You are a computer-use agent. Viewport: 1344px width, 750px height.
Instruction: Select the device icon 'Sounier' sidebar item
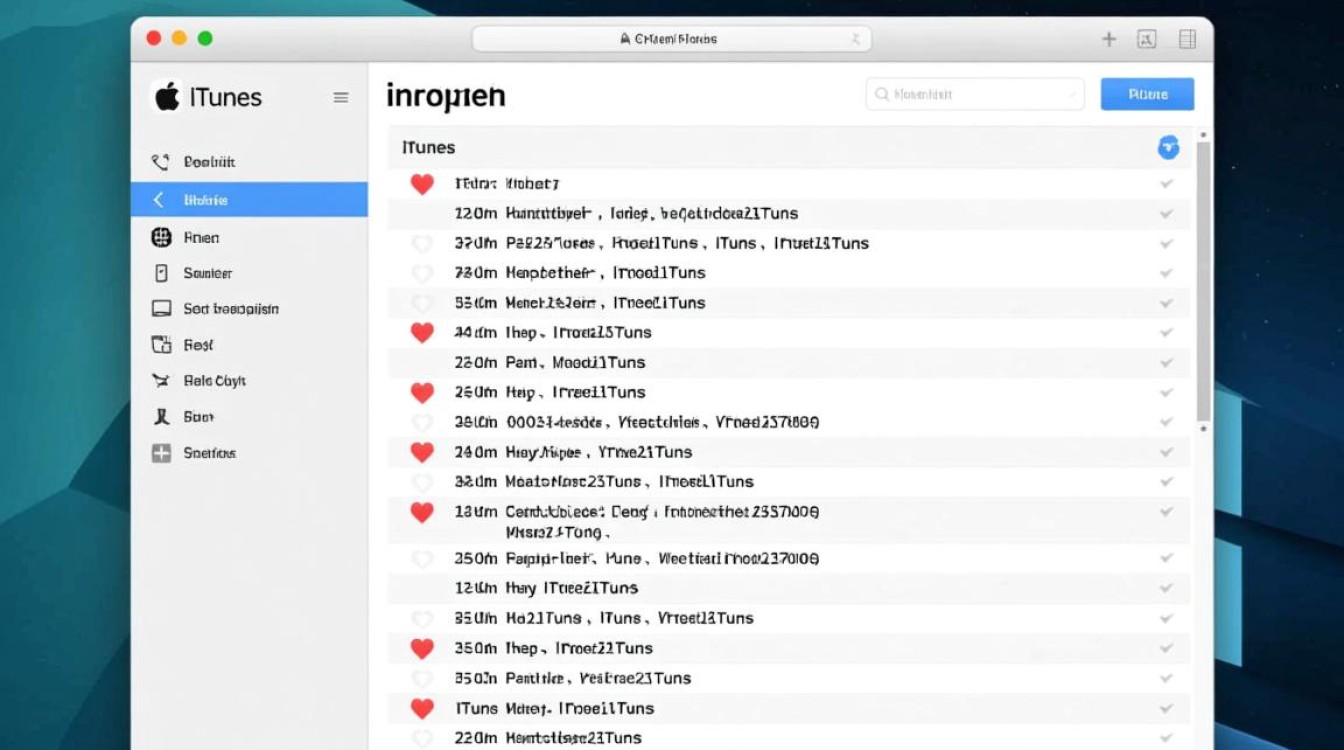pyautogui.click(x=249, y=273)
